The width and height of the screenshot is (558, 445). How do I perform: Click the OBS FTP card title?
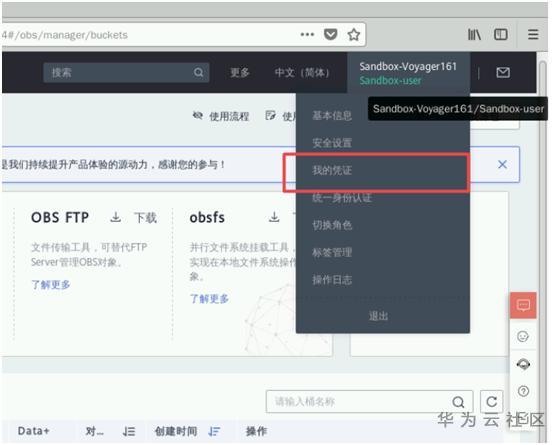(60, 217)
